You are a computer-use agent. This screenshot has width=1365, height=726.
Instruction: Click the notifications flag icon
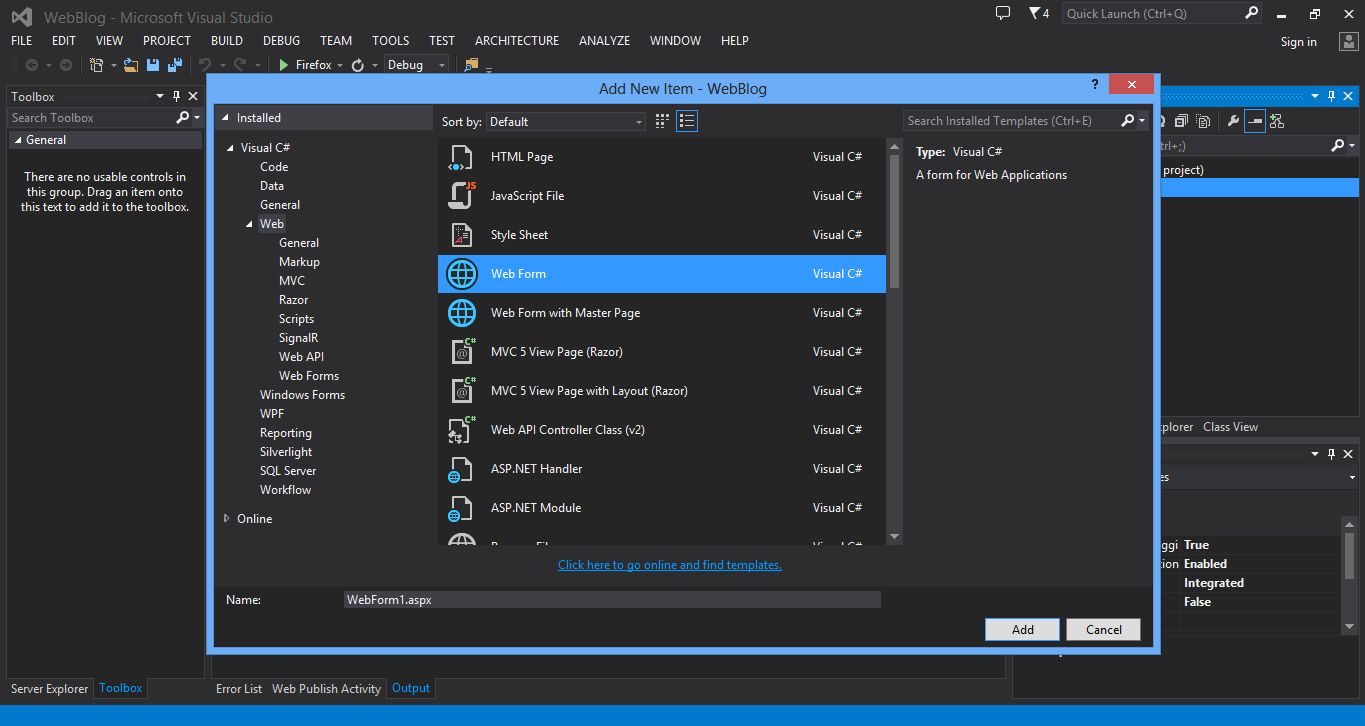tap(1034, 13)
